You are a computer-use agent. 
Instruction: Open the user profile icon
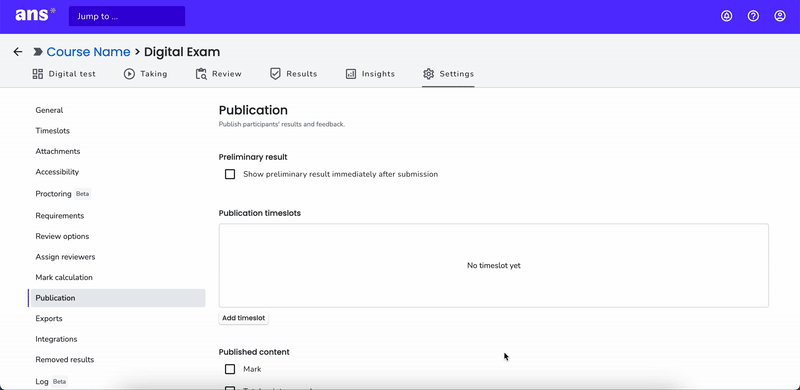780,16
